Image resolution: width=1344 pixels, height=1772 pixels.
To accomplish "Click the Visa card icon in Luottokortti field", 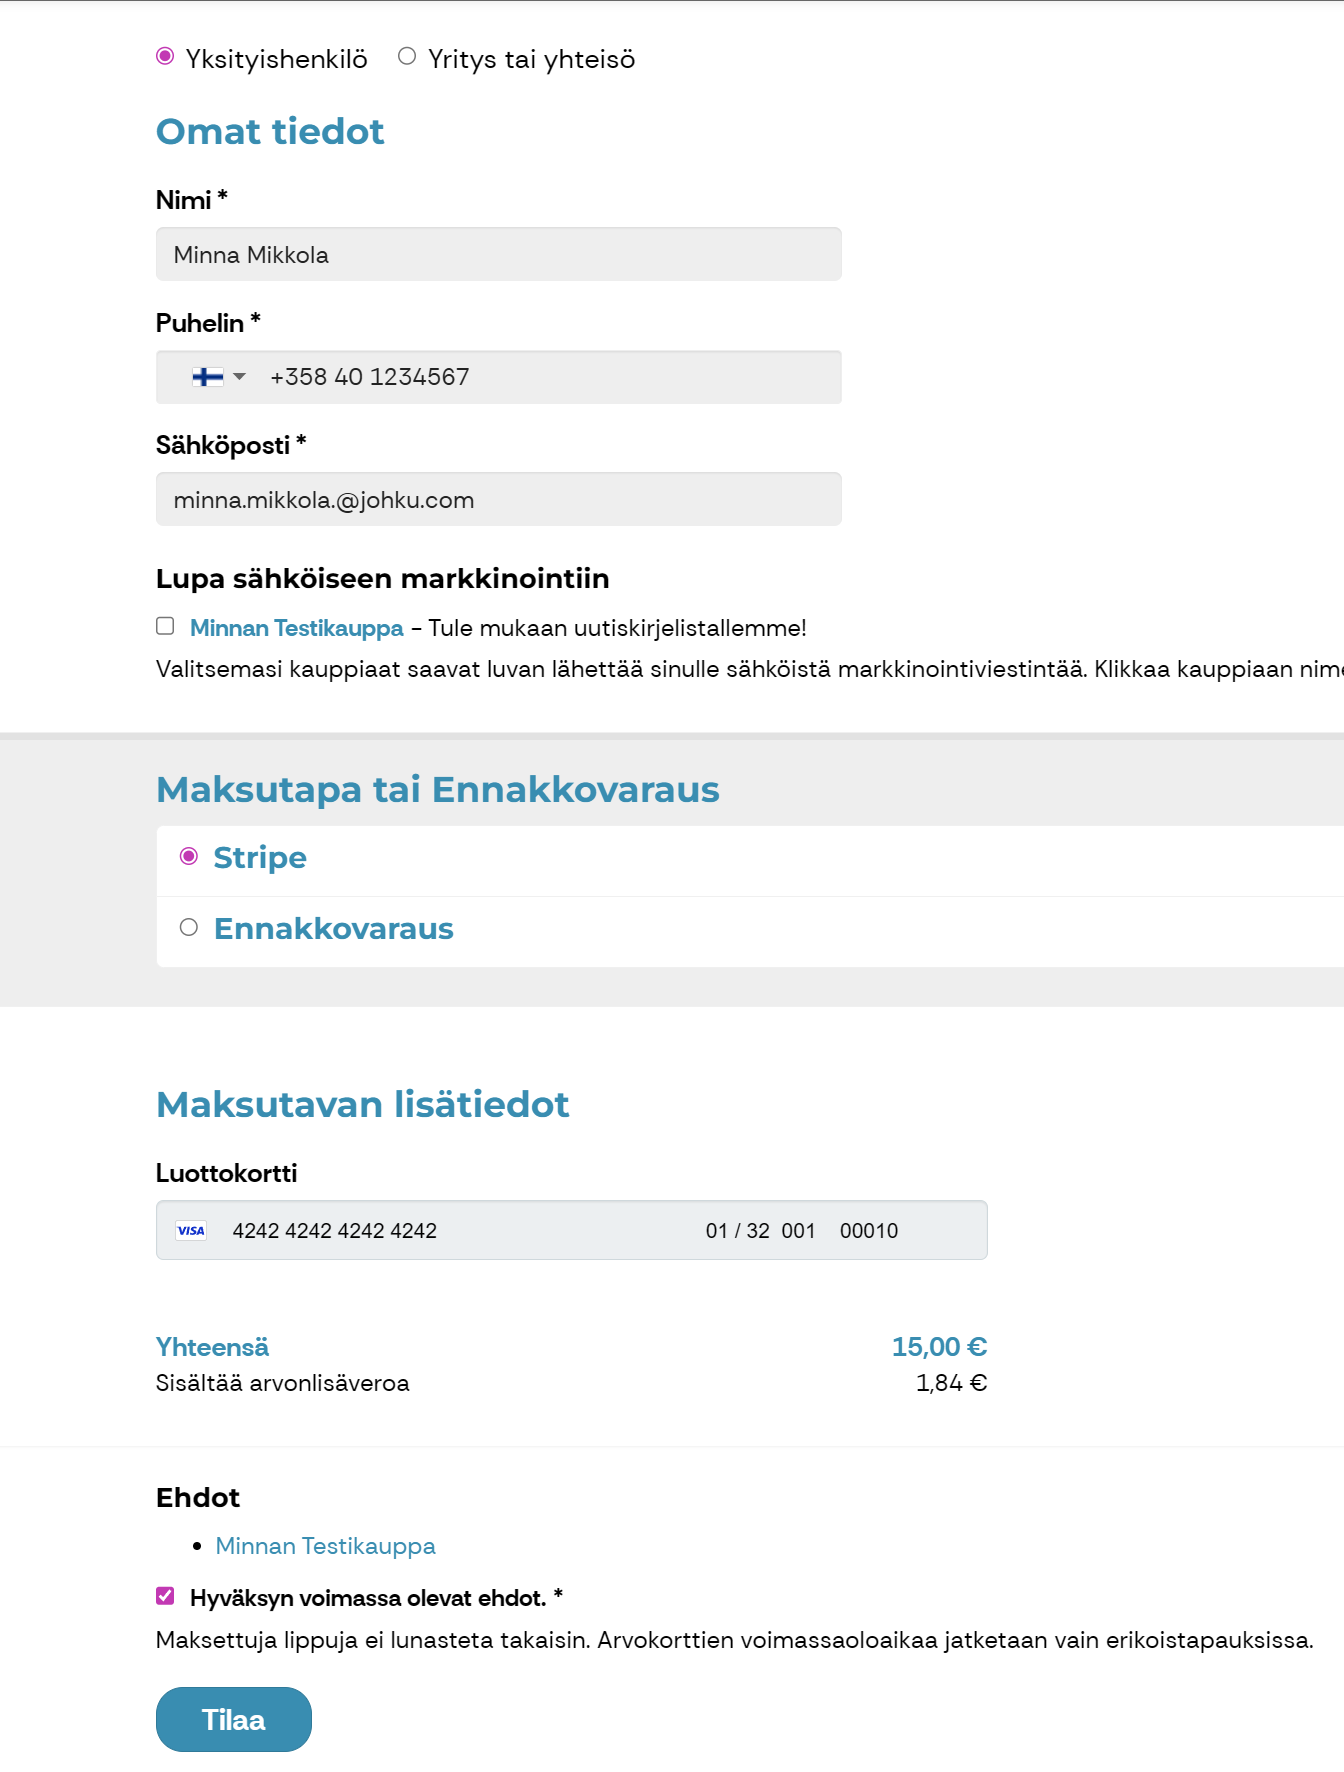I will 191,1231.
